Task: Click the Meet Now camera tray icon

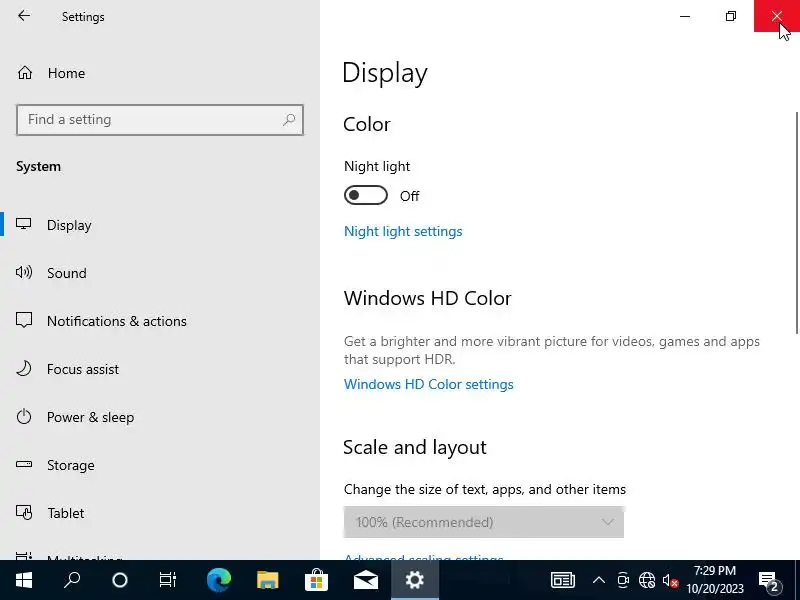Action: pos(623,580)
